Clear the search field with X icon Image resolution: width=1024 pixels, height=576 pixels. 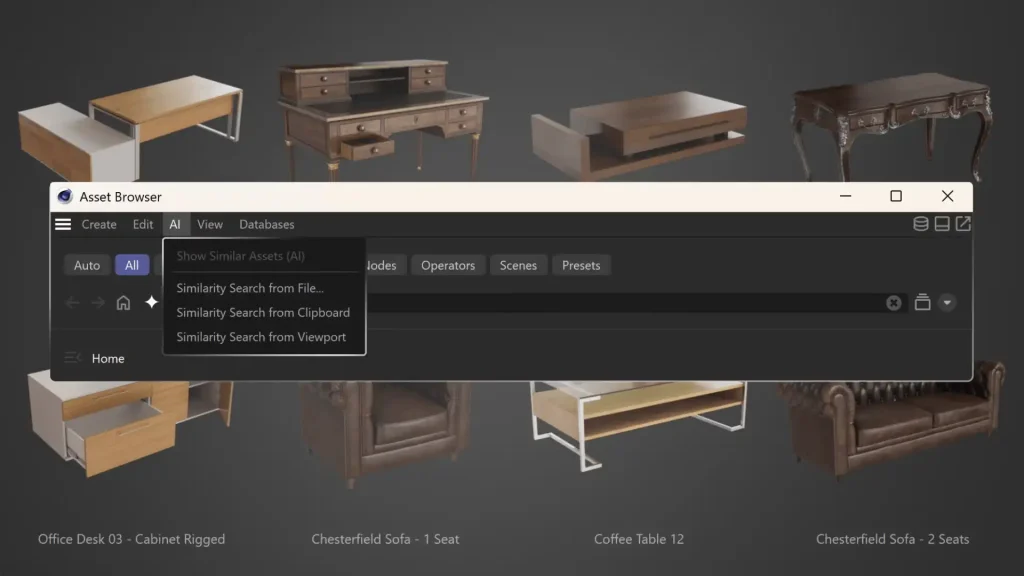pyautogui.click(x=894, y=303)
